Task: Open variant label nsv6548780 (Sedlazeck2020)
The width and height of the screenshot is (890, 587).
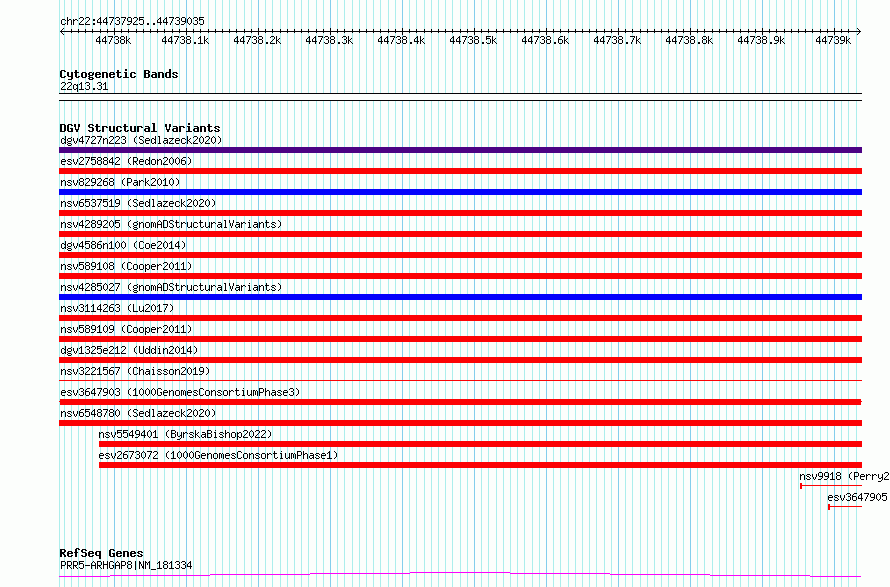Action: (x=138, y=413)
